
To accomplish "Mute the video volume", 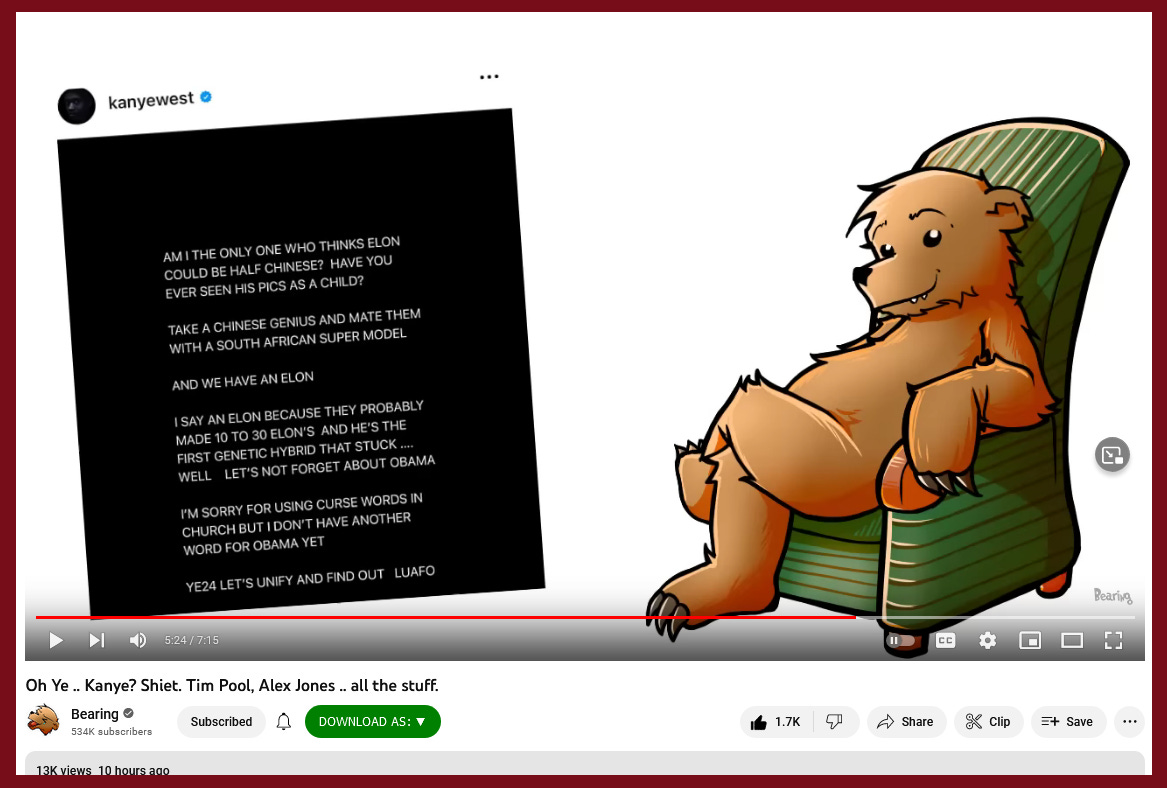I will (138, 640).
